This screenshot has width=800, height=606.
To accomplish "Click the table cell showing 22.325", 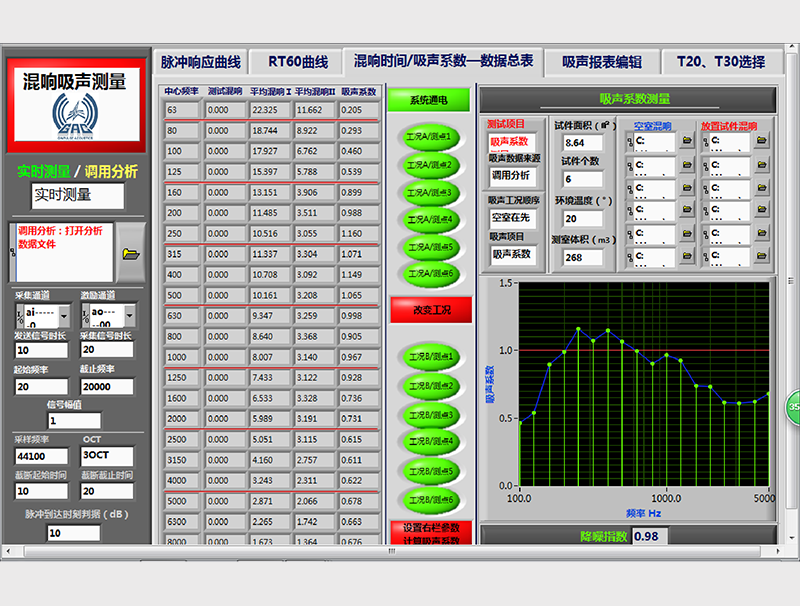I will [270, 110].
